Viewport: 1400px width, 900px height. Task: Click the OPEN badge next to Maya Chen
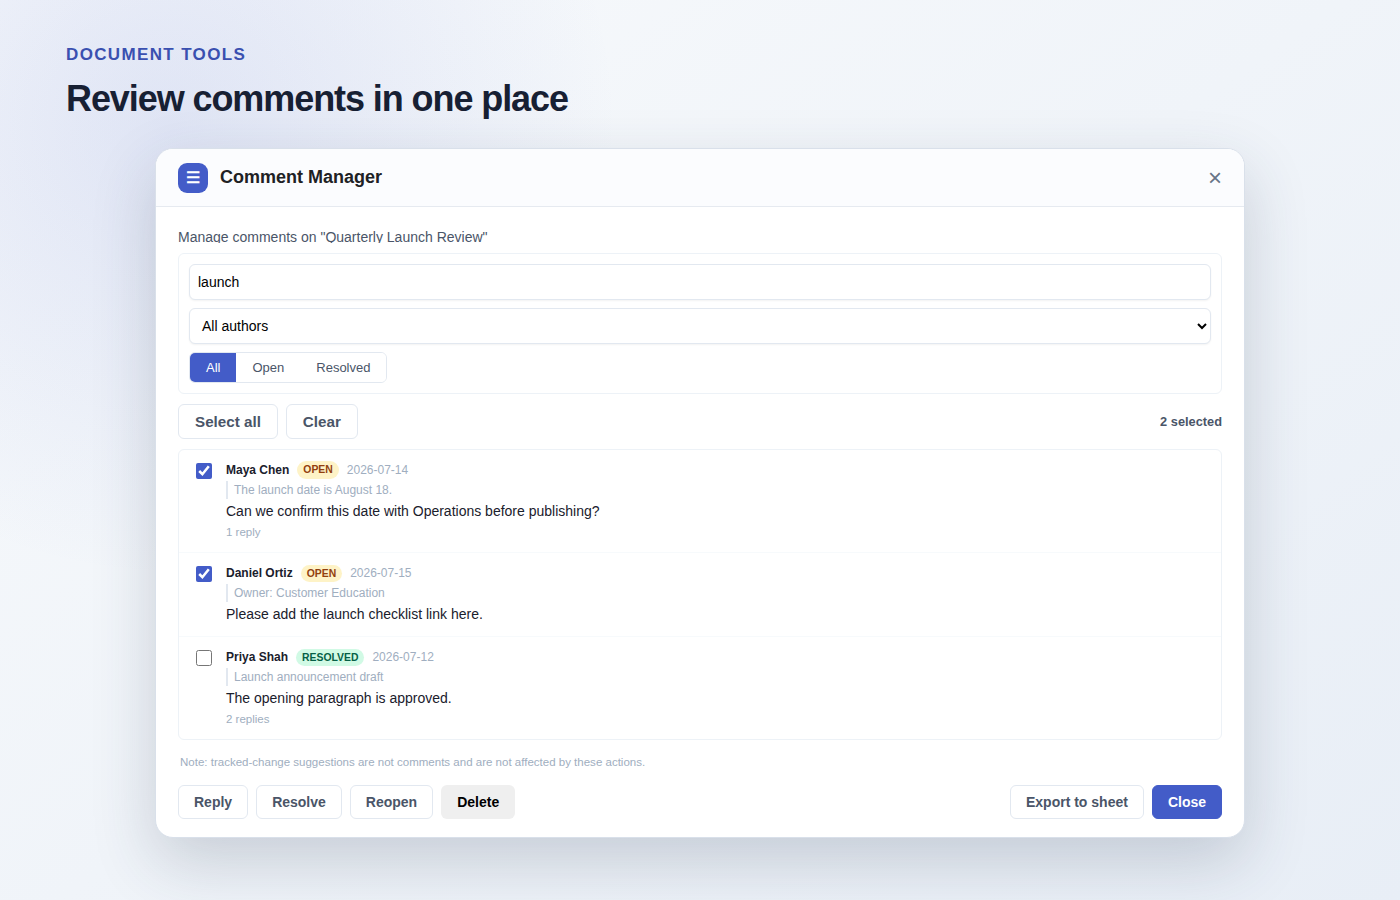pos(318,470)
